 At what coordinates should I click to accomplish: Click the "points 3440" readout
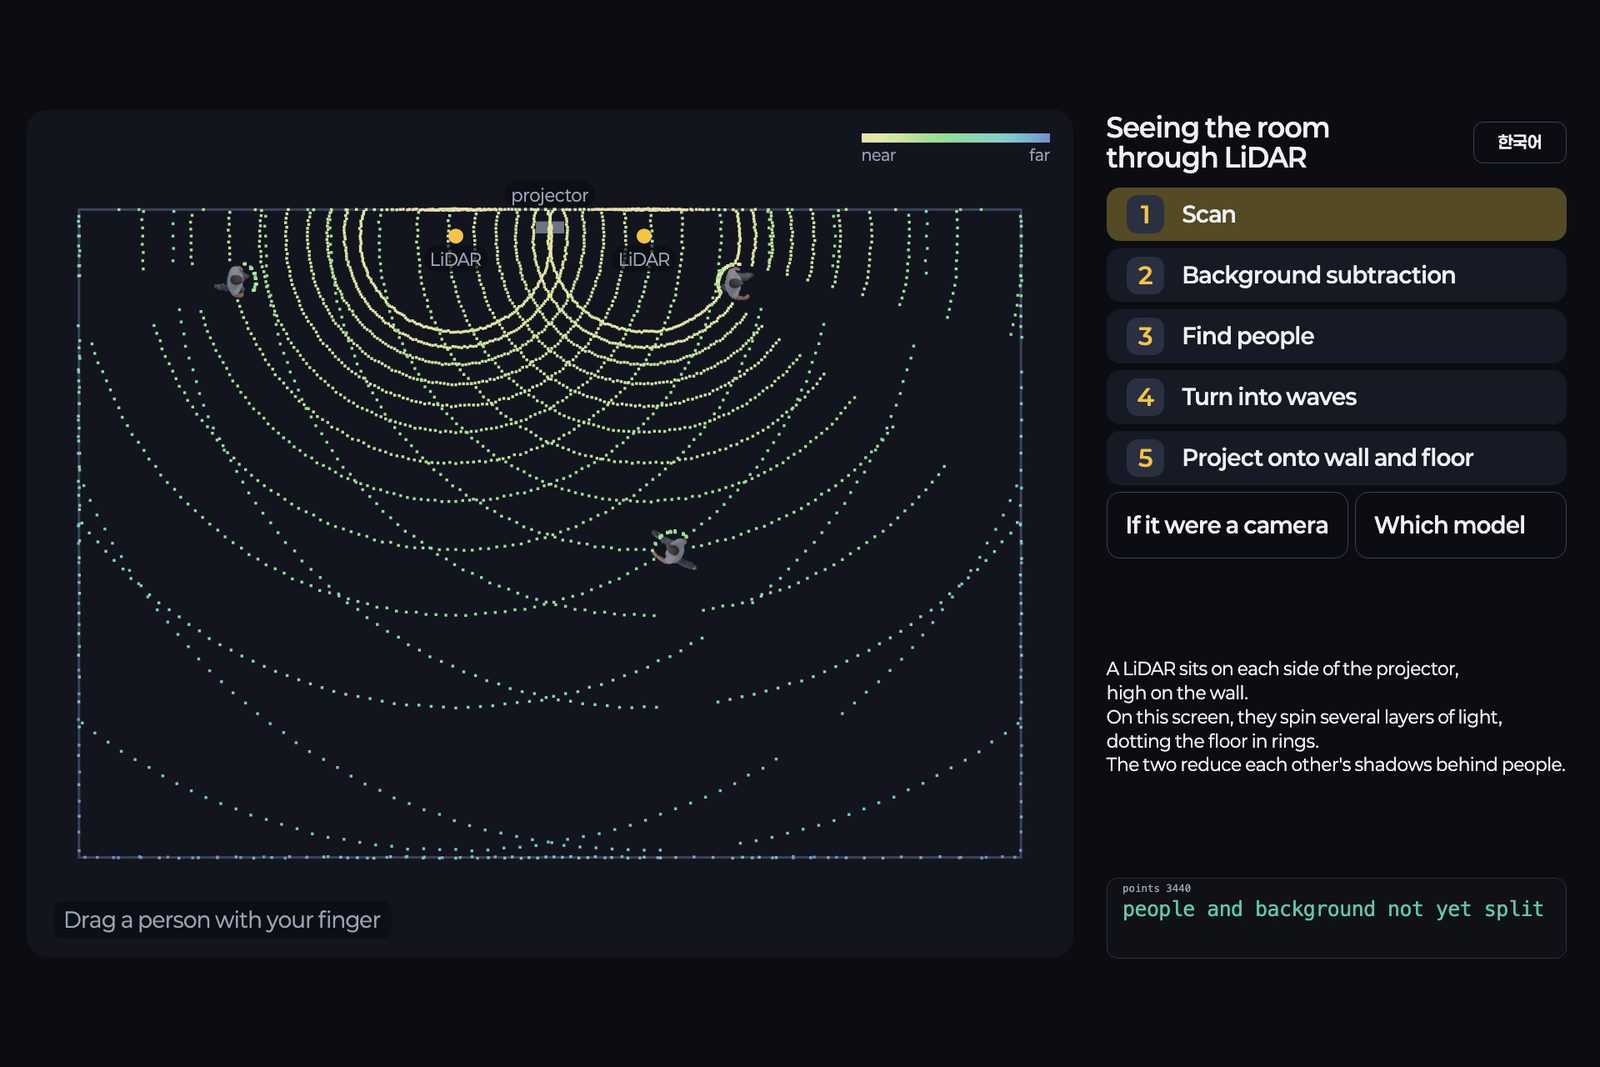1156,888
